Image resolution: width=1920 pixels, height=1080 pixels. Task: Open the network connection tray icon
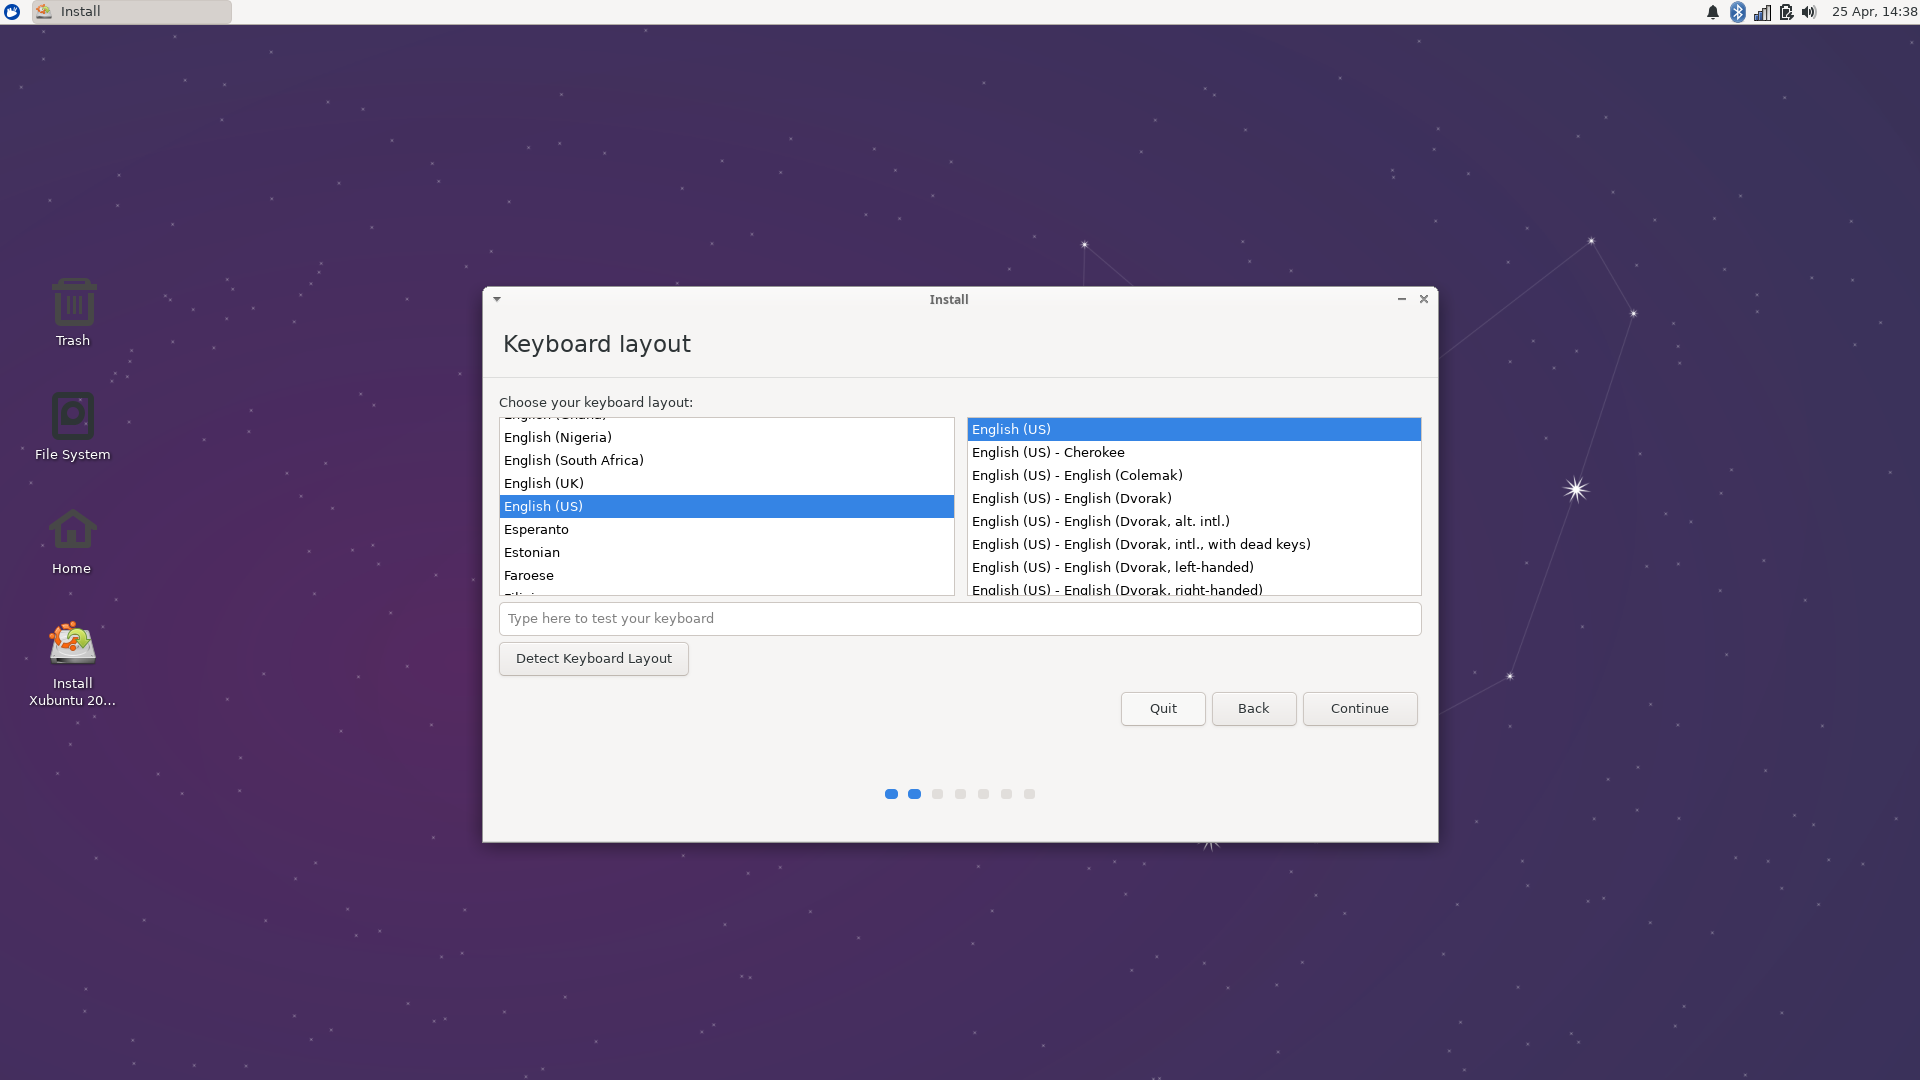click(x=1762, y=12)
